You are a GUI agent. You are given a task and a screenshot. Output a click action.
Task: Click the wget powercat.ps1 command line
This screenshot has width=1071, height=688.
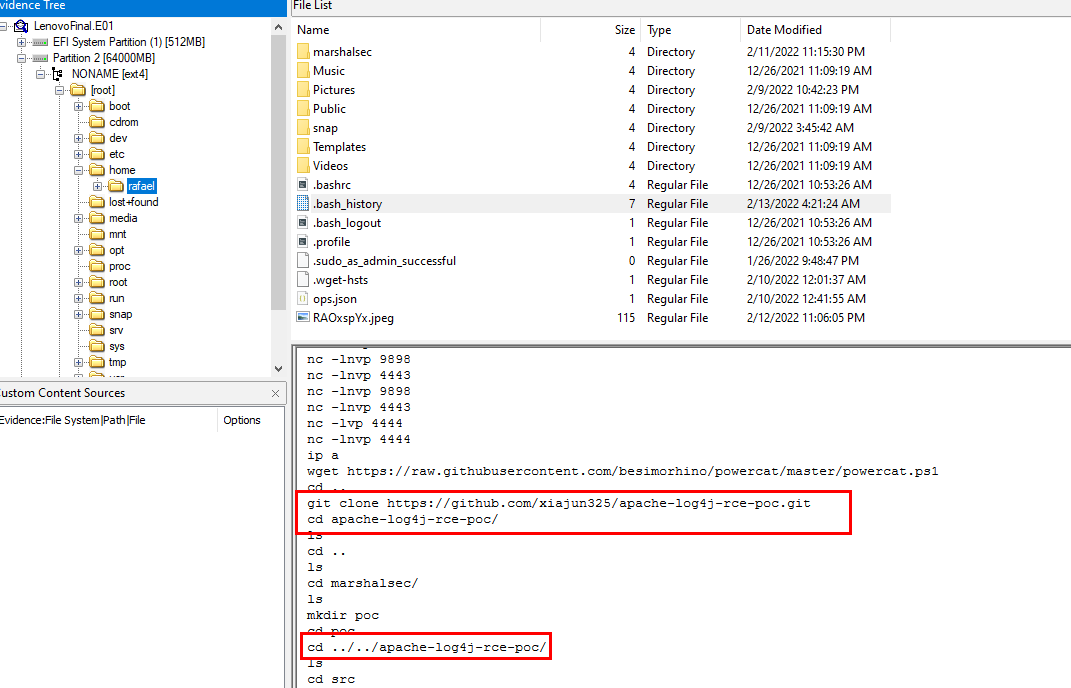[622, 471]
